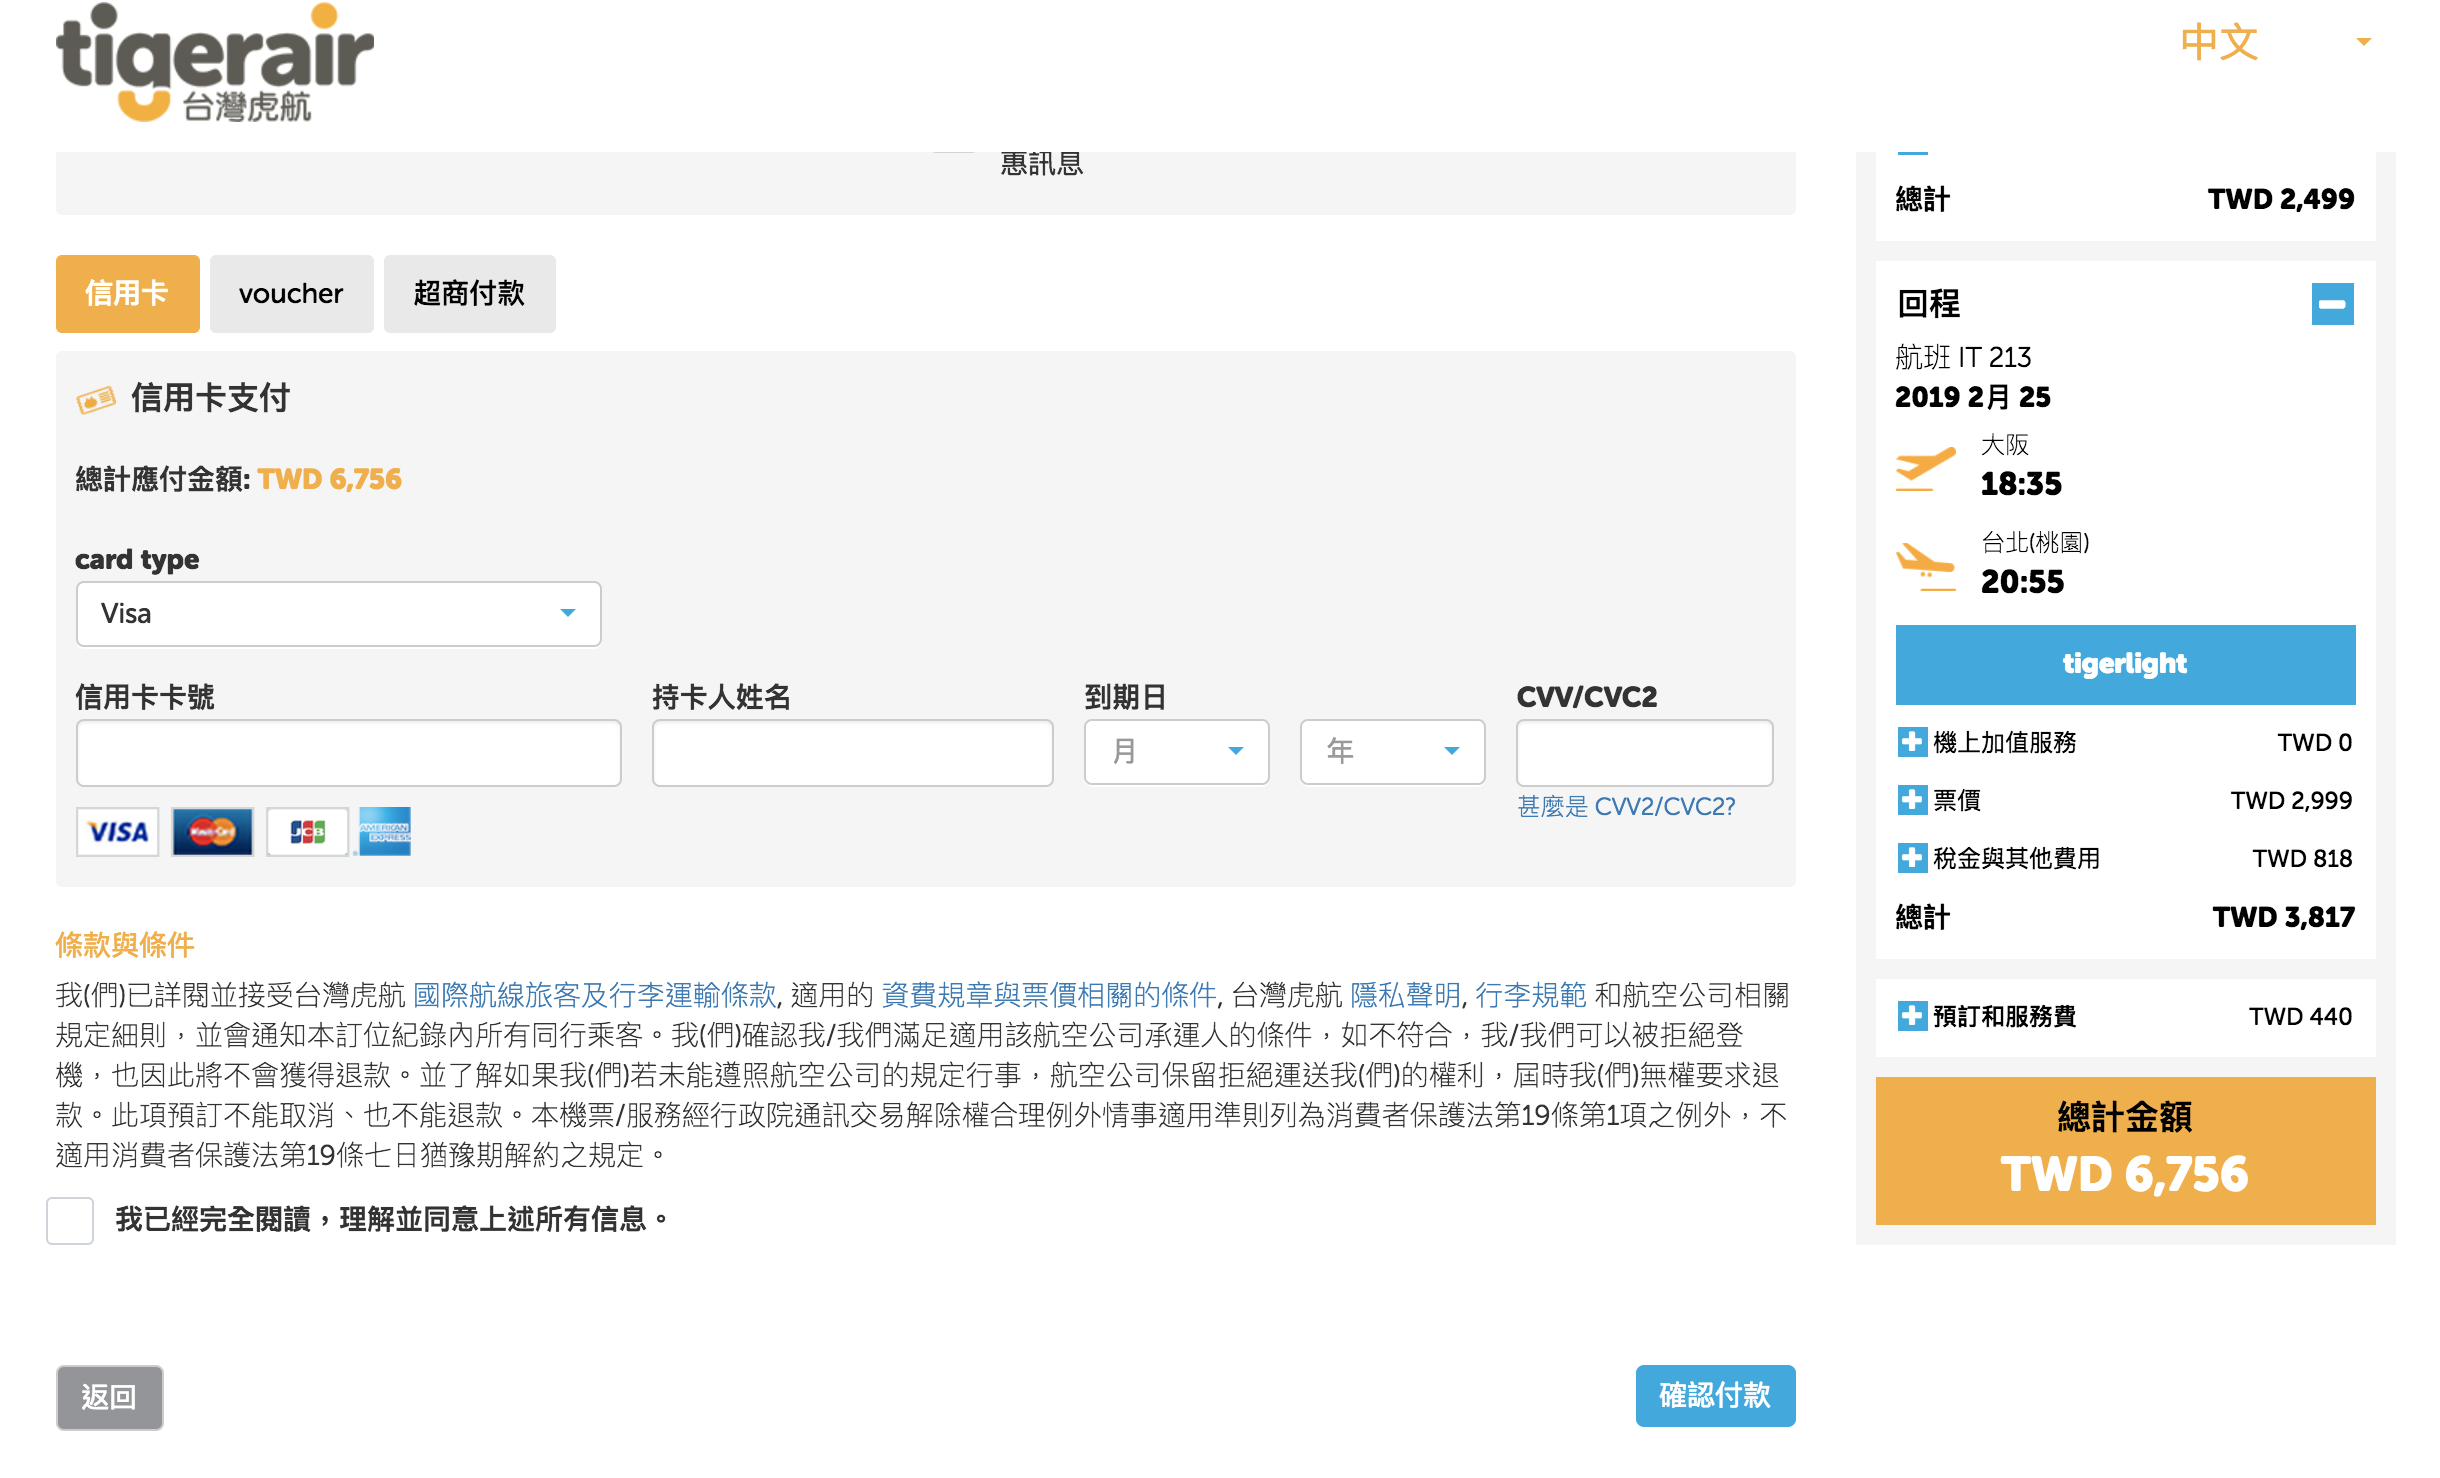Click the VISA card logo
Viewport: 2440px width, 1478px height.
[x=117, y=831]
